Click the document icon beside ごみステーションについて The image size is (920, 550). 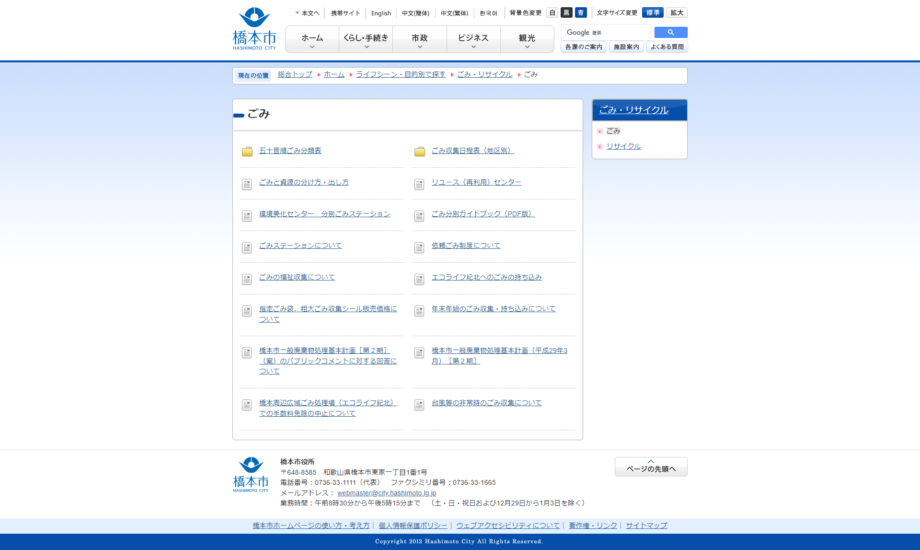[x=247, y=247]
